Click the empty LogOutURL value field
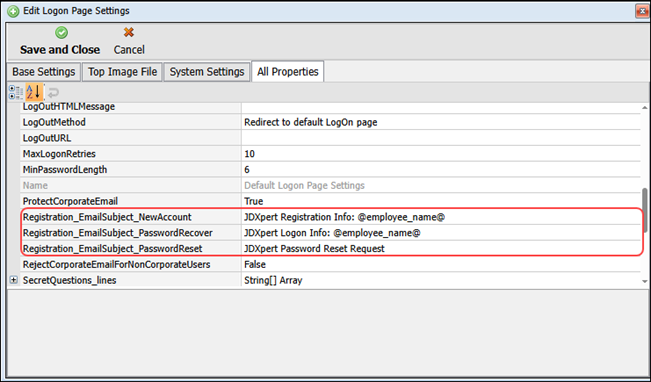 click(x=441, y=138)
